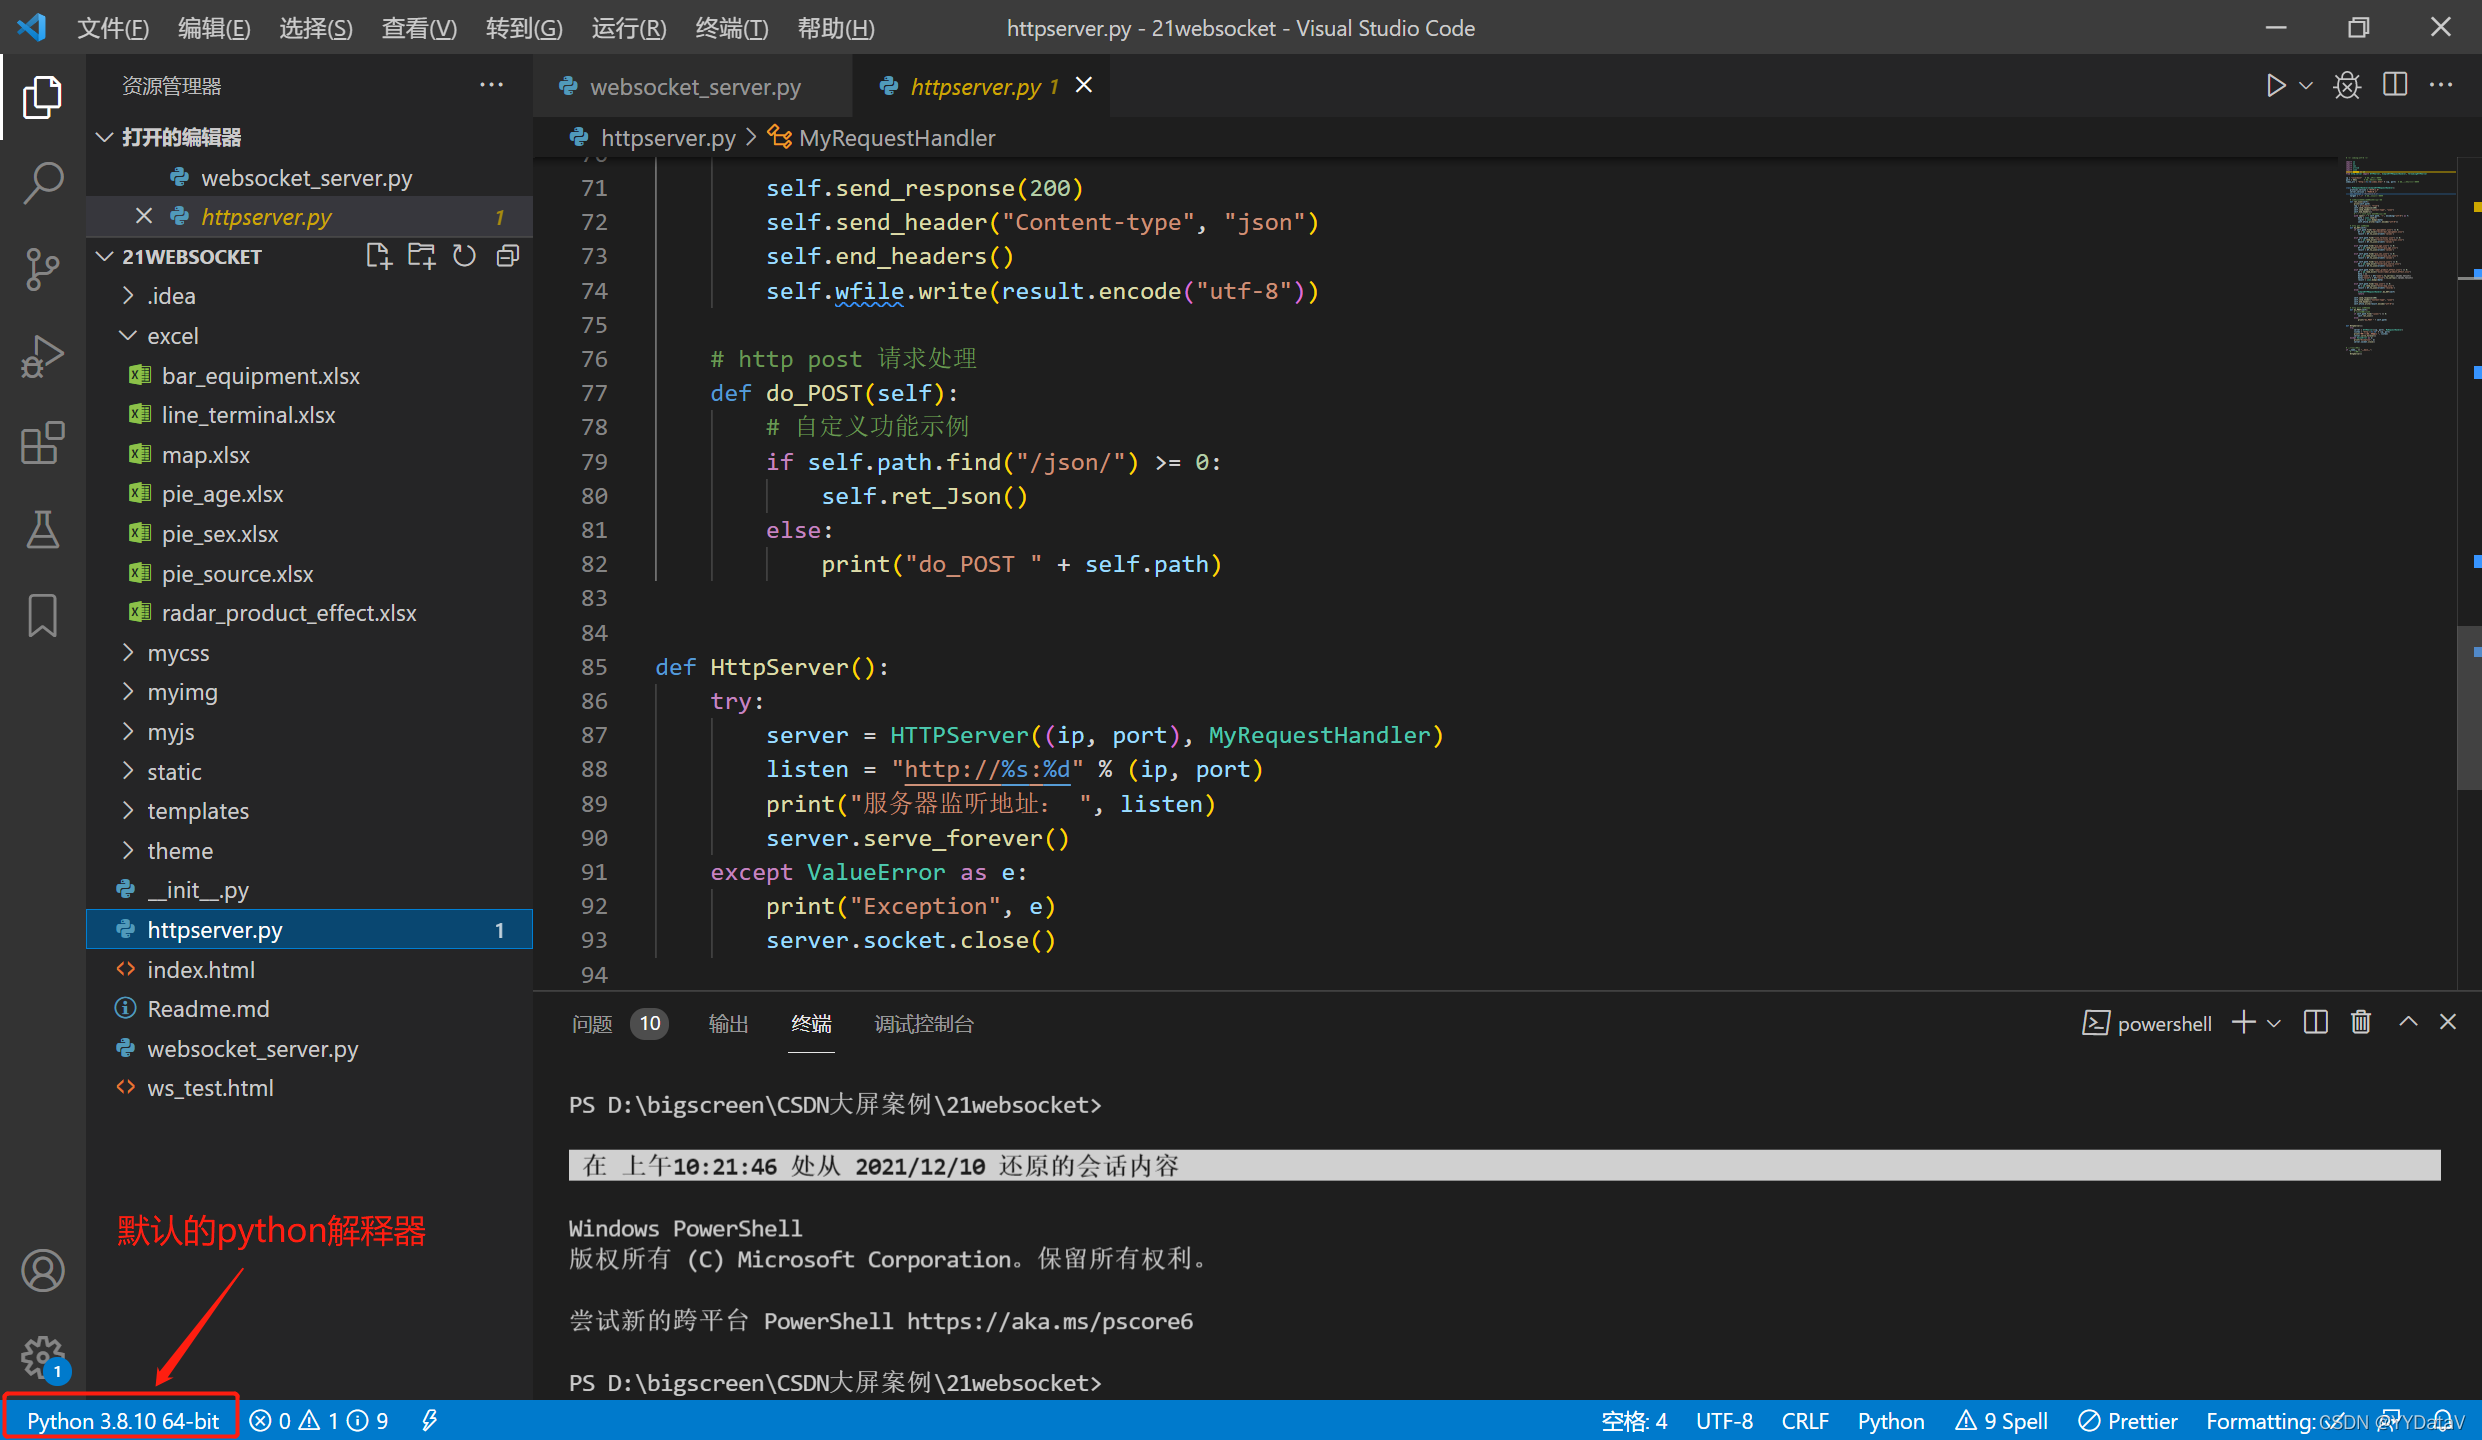The height and width of the screenshot is (1440, 2482).
Task: Split the editor to the right
Action: (2395, 85)
